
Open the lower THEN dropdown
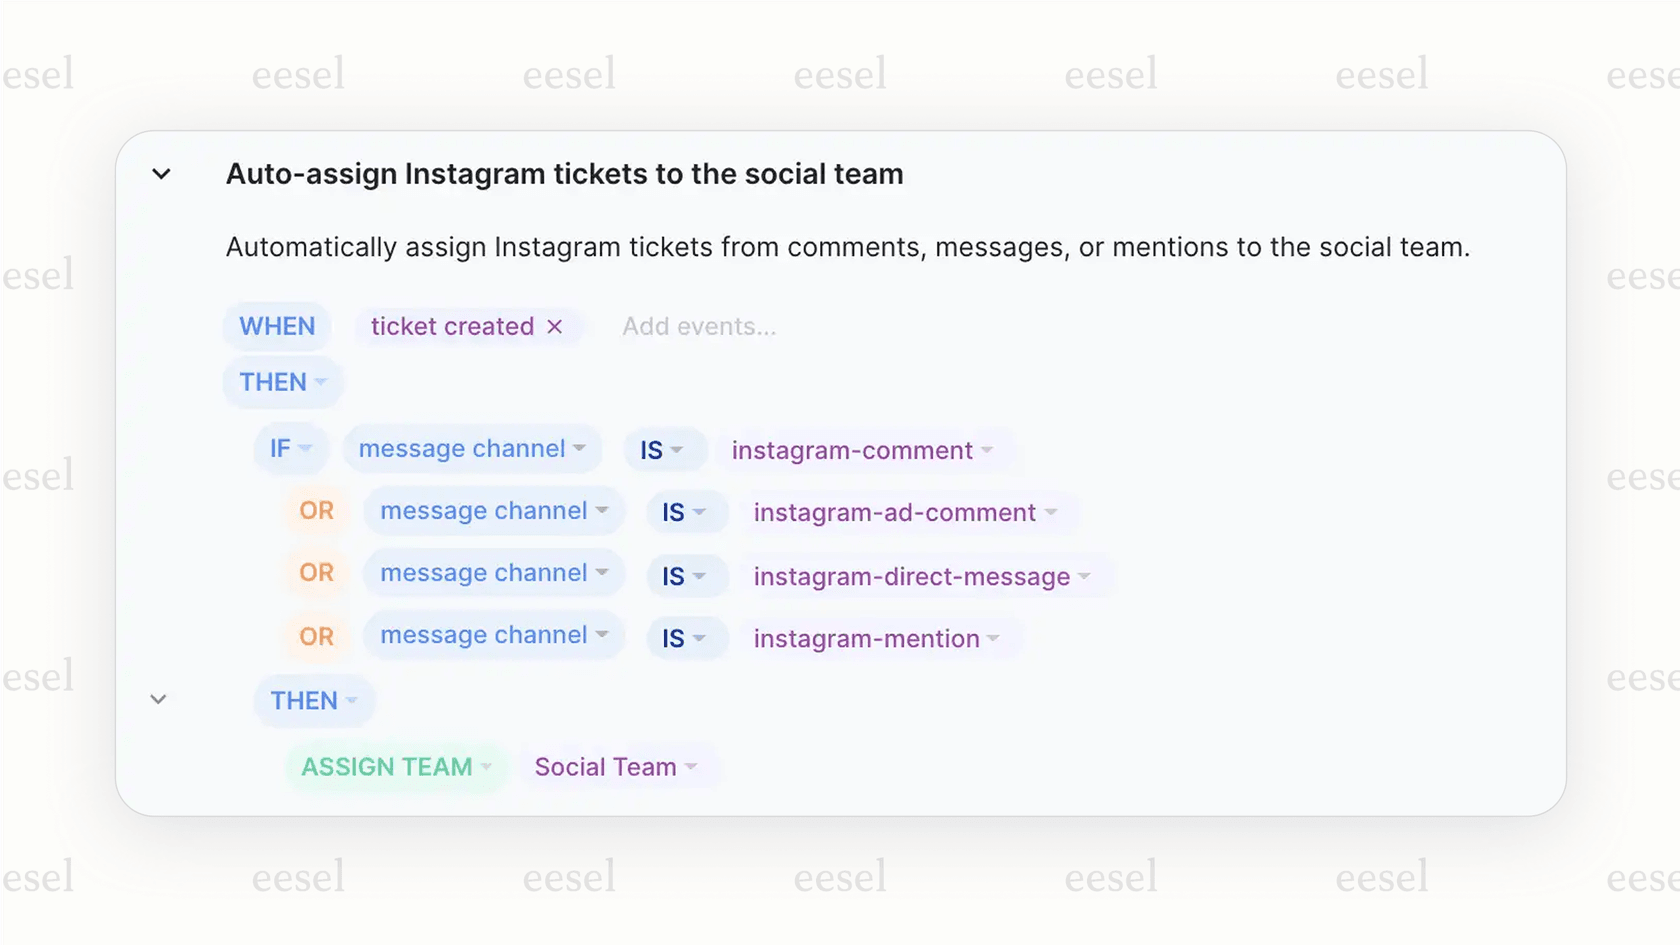[313, 700]
